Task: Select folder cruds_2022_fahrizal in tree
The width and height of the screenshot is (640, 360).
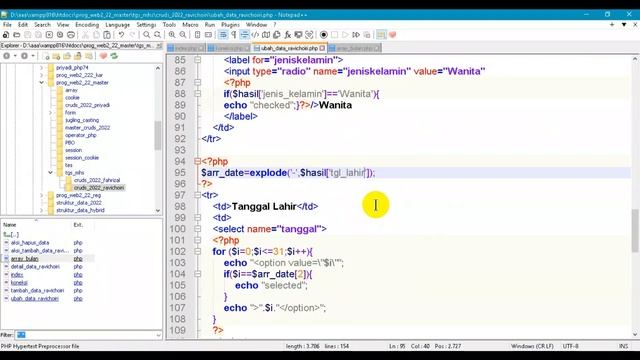Action: (97, 180)
